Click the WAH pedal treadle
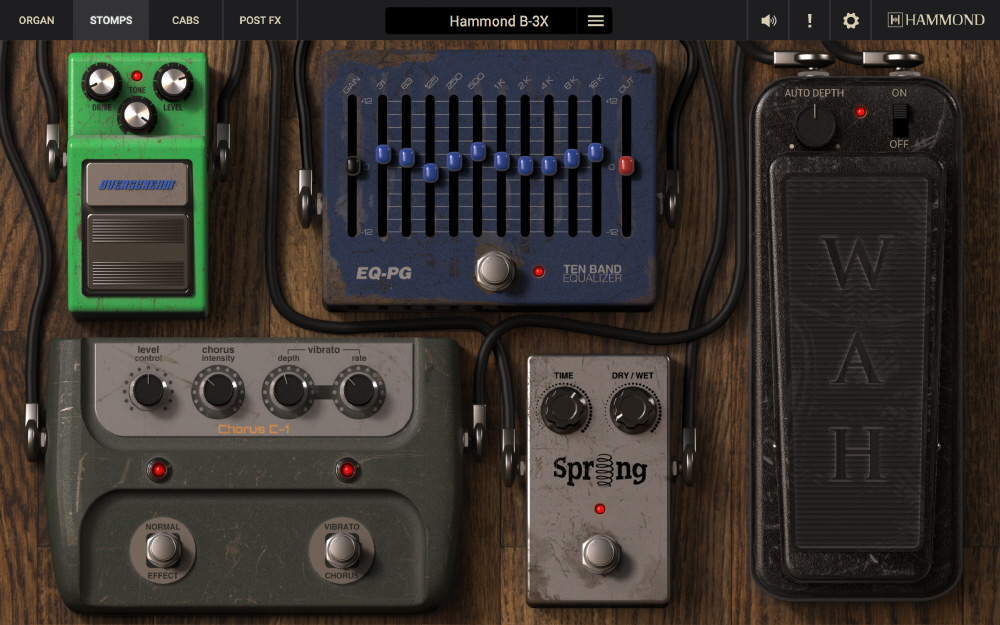The image size is (1000, 625). coord(856,364)
